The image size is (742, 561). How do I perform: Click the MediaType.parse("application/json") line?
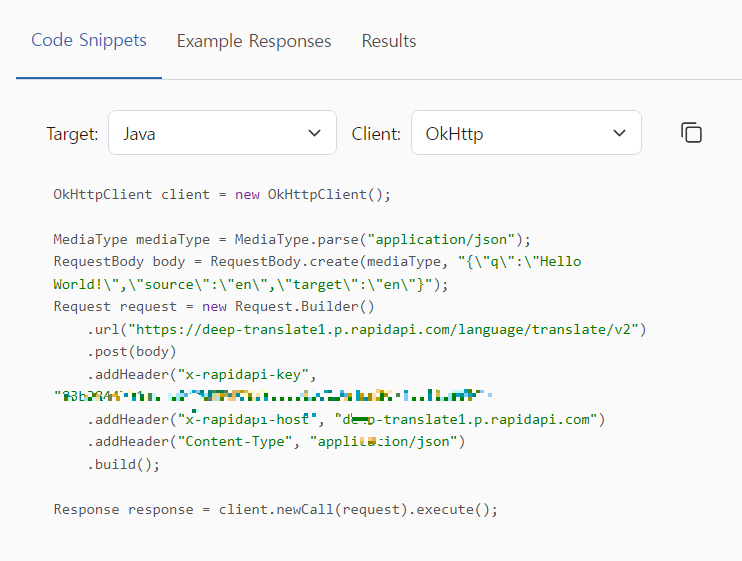click(292, 239)
